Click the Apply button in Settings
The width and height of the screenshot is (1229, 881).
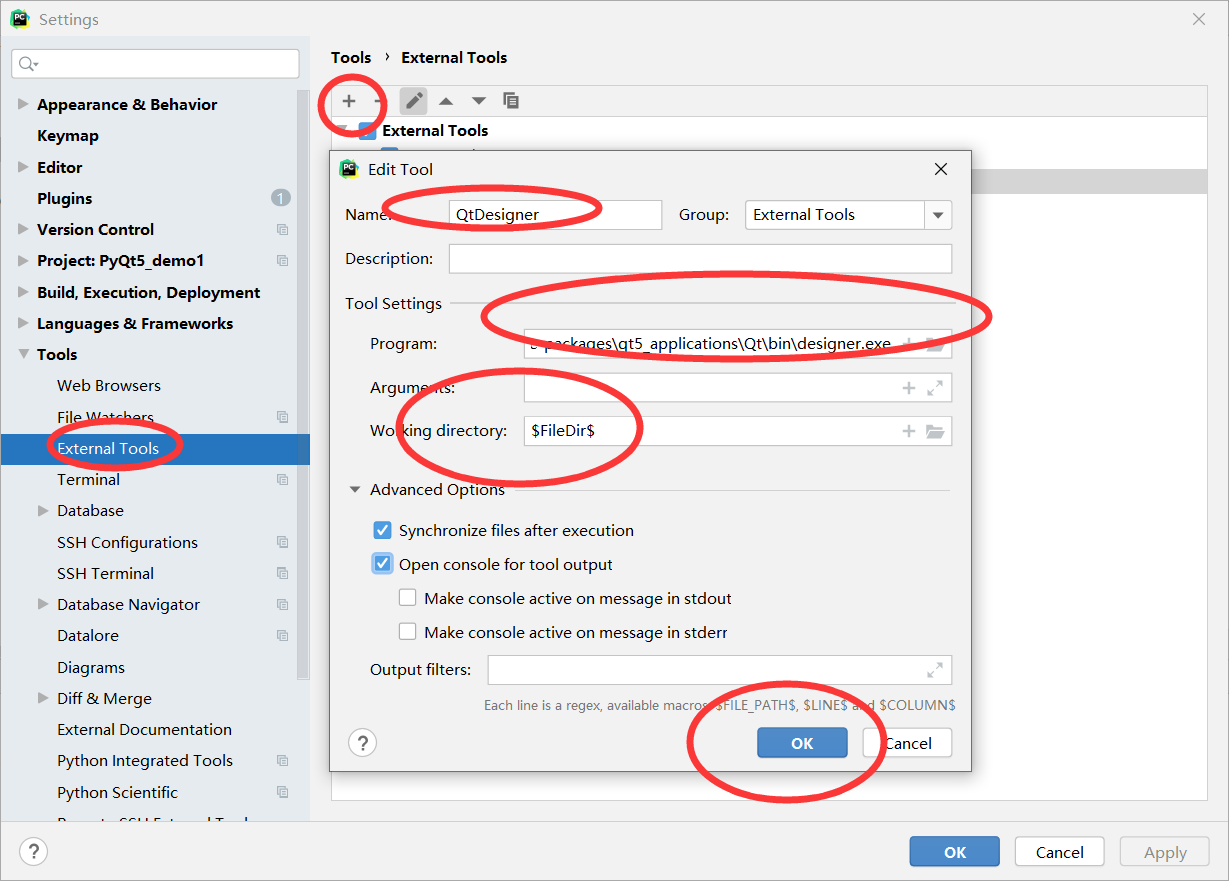[1165, 852]
